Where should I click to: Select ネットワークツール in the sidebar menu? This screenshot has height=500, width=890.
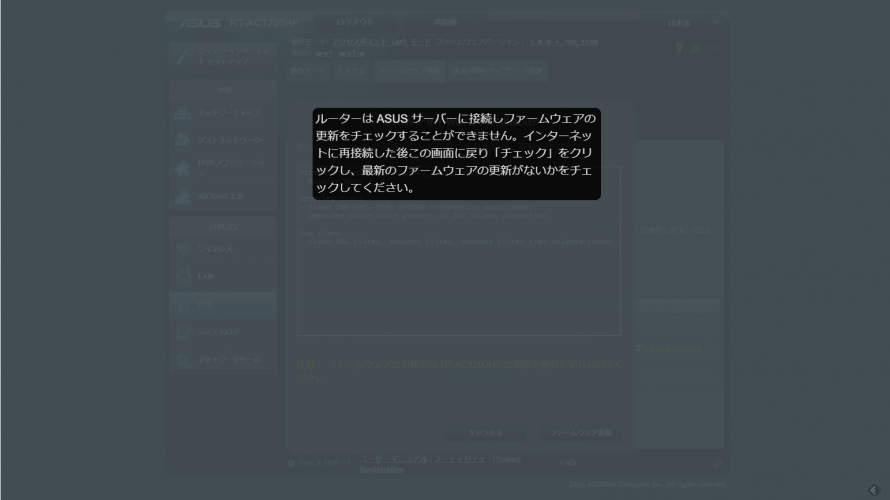229,360
